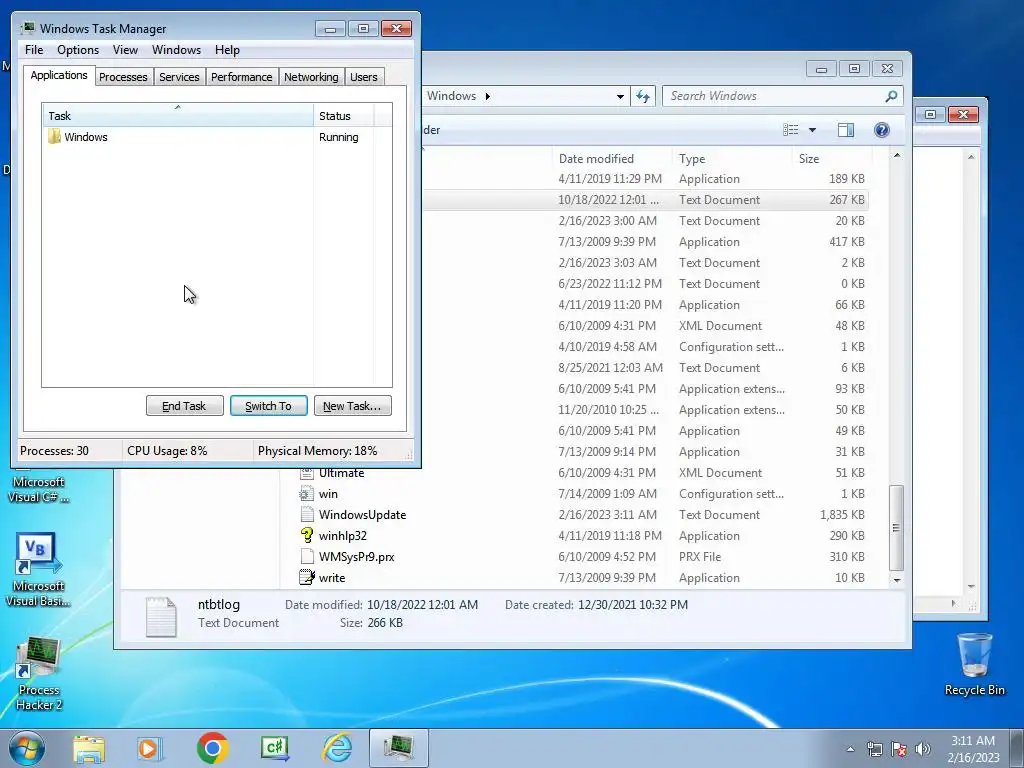The image size is (1024, 768).
Task: Switch to the Users tab
Action: 364,77
